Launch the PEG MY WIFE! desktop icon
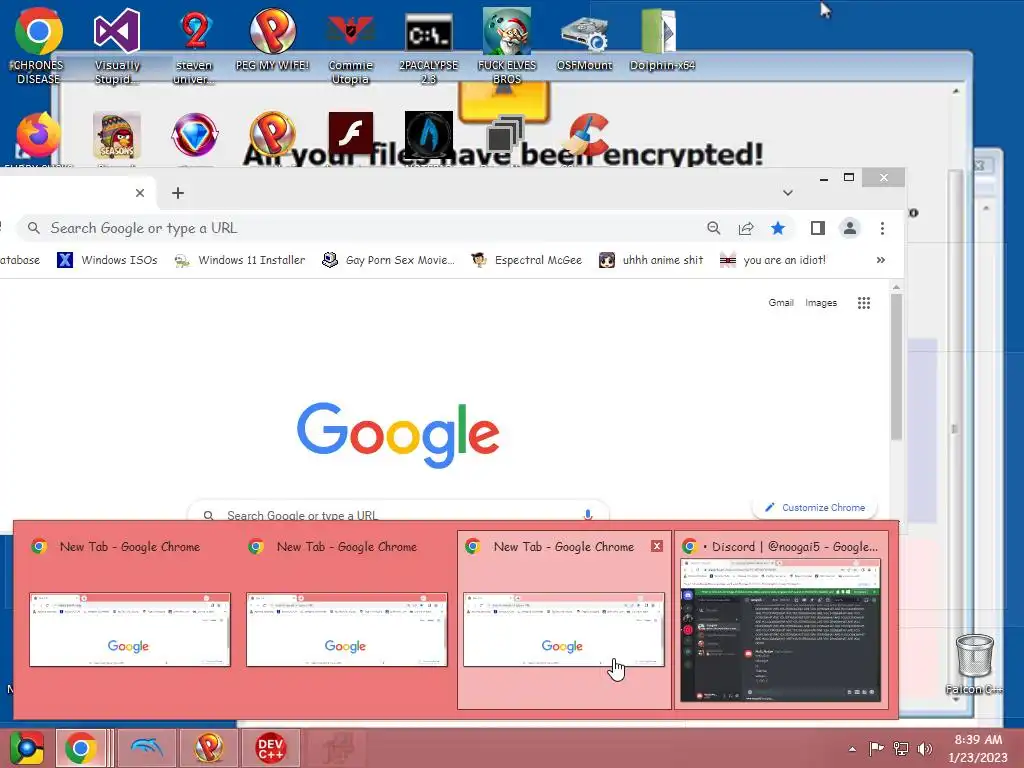The image size is (1024, 768). click(x=272, y=39)
